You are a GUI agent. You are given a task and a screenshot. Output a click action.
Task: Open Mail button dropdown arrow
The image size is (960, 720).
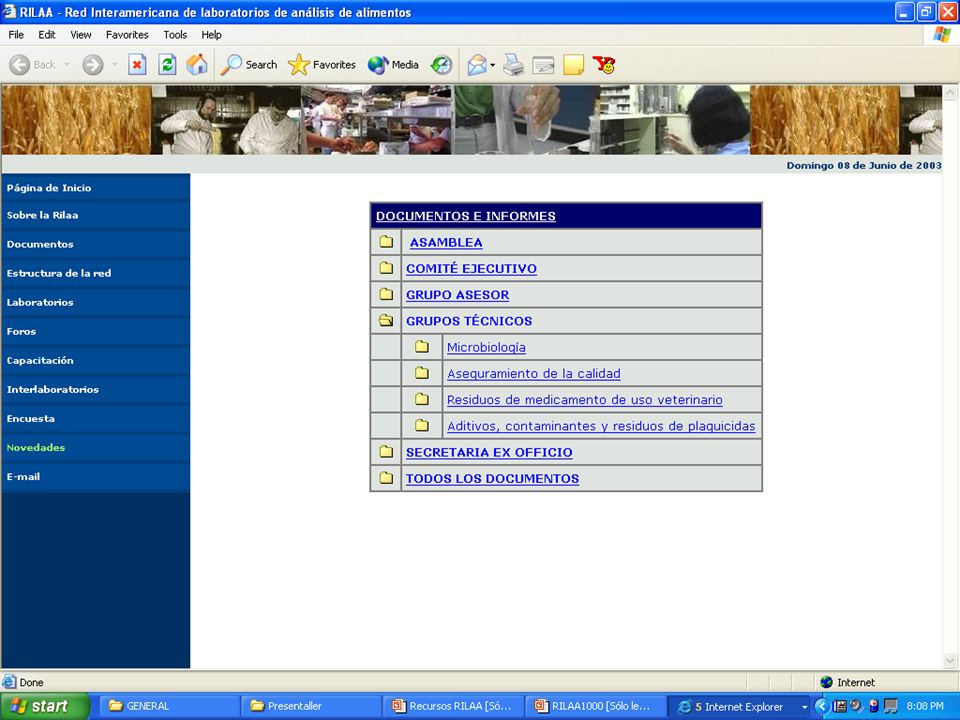click(492, 65)
